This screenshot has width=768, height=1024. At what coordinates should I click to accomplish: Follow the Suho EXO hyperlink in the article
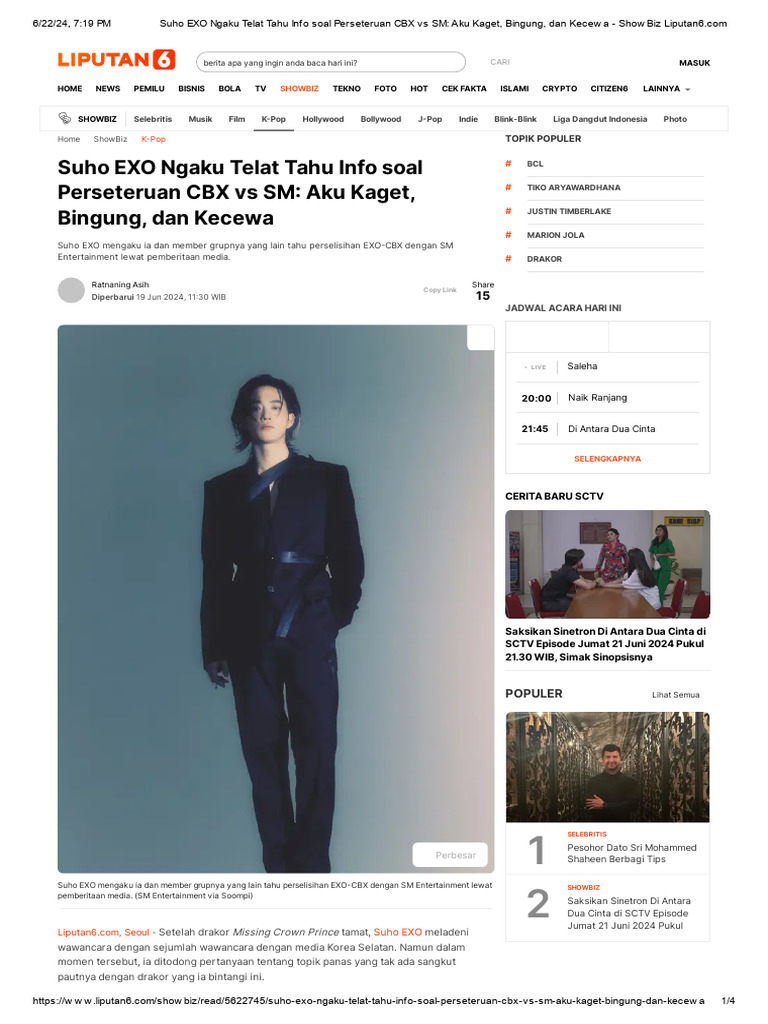coord(398,933)
